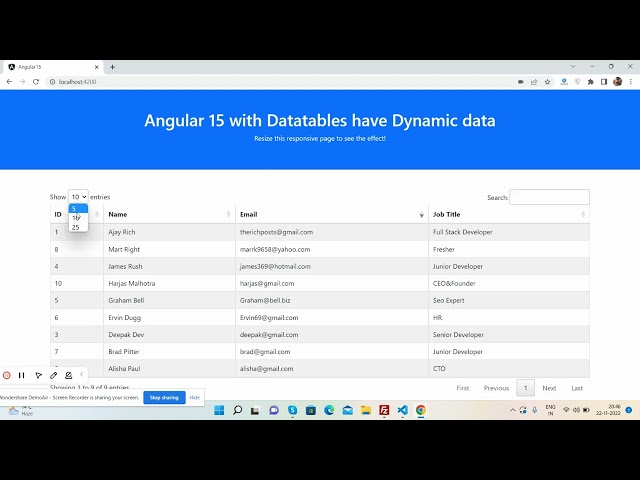Open Chrome from taskbar
Screen dimensions: 640x480
pos(421,410)
